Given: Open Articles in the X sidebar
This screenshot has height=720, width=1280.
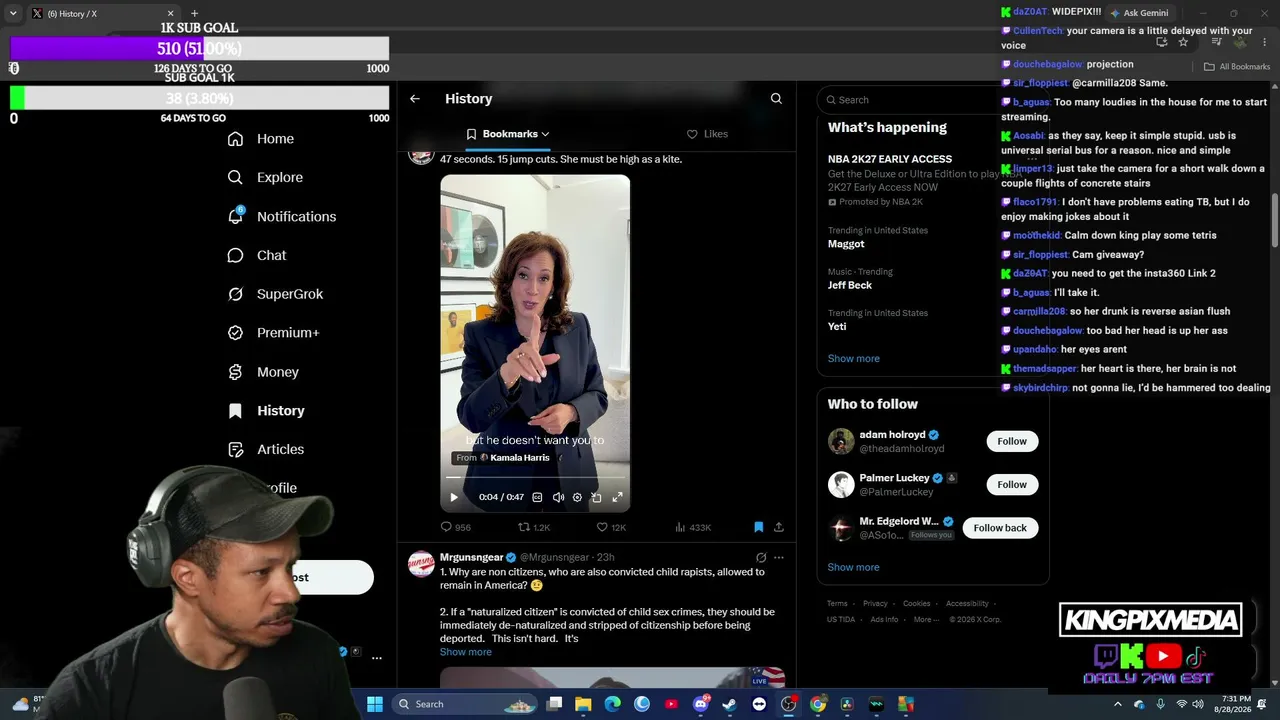Looking at the screenshot, I should (266, 449).
